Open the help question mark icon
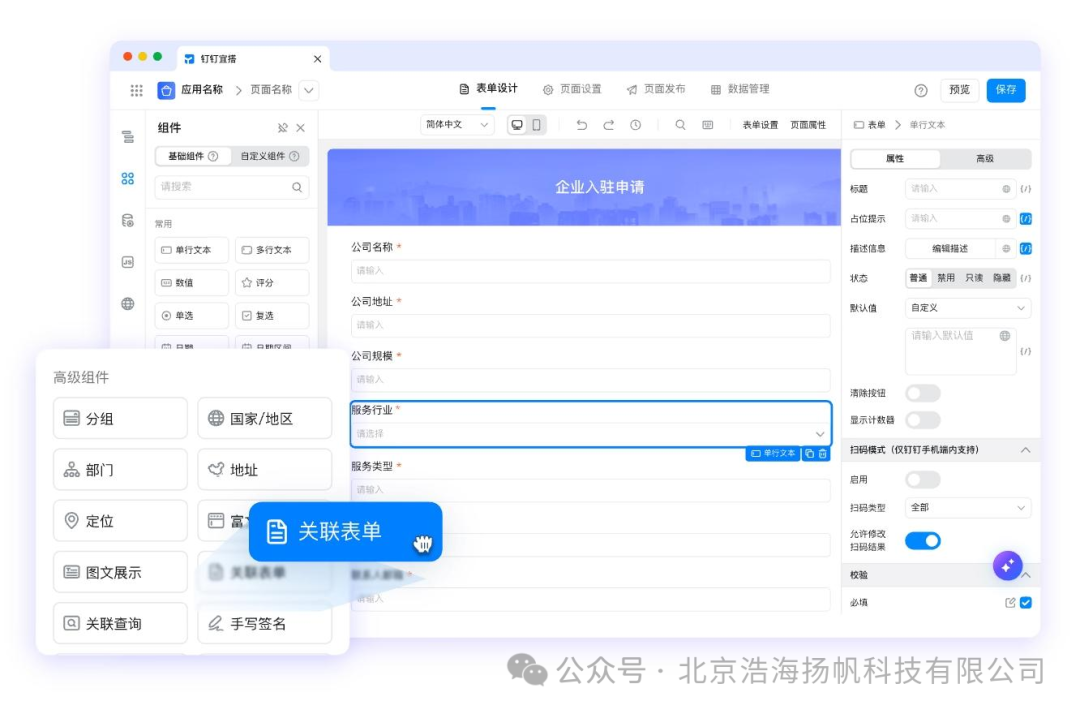The width and height of the screenshot is (1080, 714). 920,90
